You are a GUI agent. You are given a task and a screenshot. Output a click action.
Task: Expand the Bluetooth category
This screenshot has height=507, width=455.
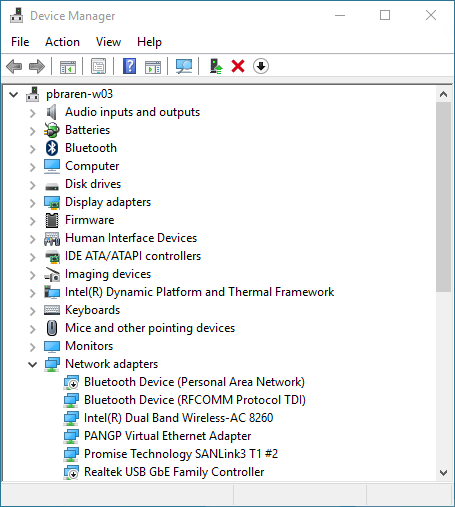[33, 149]
